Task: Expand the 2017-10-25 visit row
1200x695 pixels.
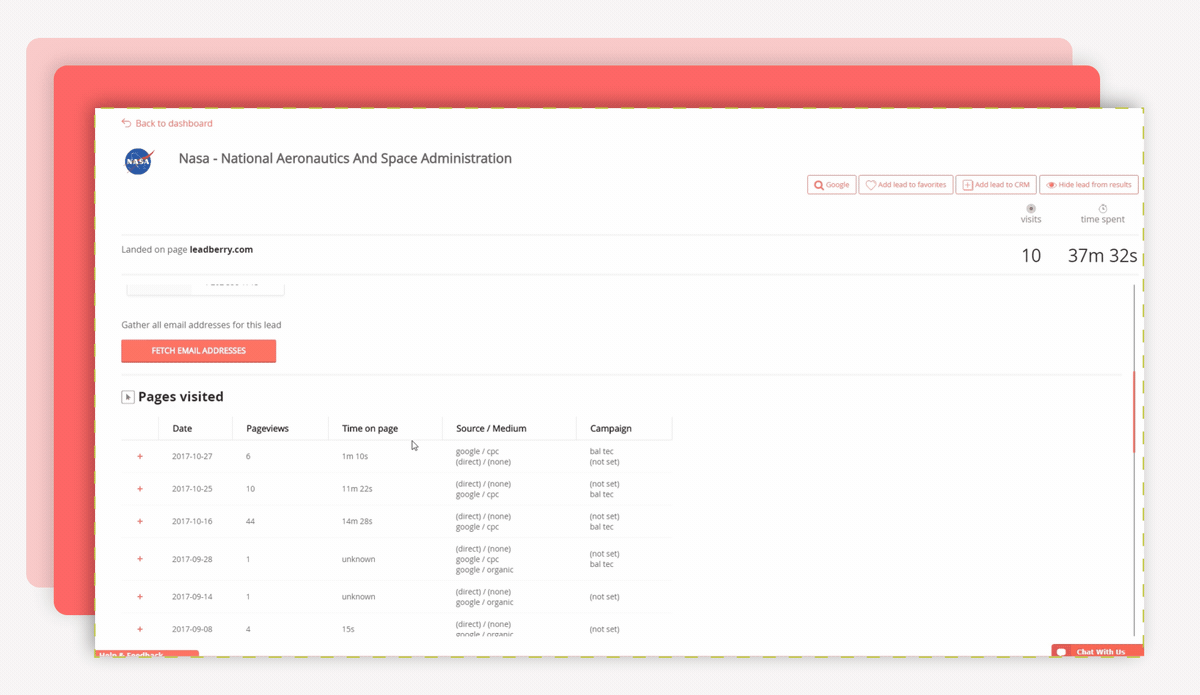Action: (x=140, y=489)
